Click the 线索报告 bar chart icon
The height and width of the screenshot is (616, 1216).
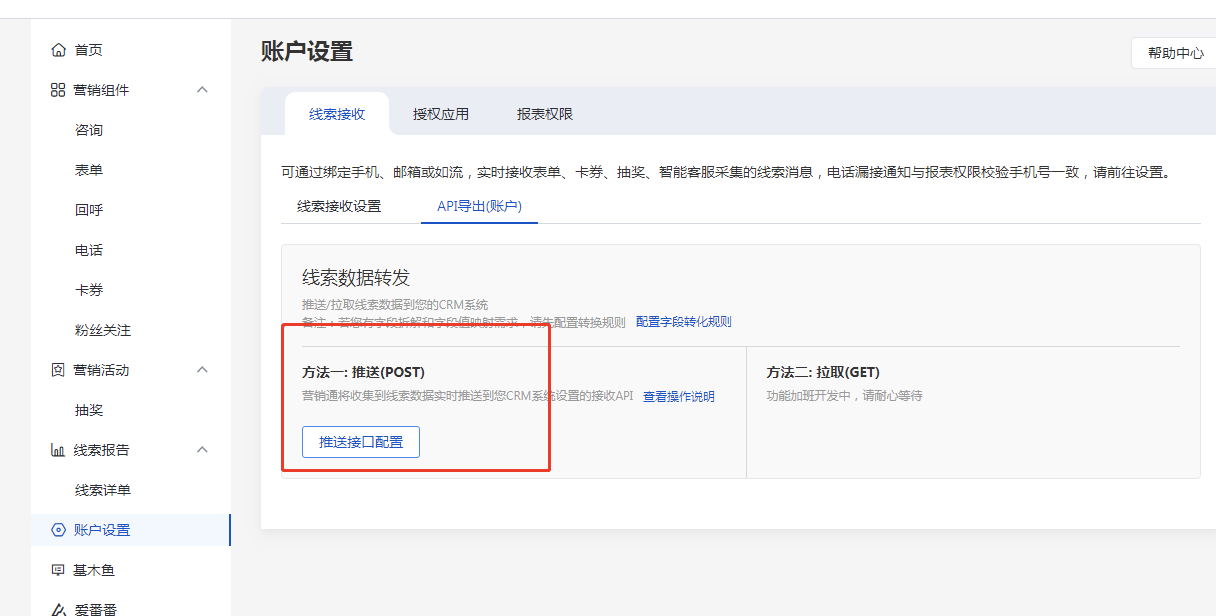pyautogui.click(x=58, y=450)
